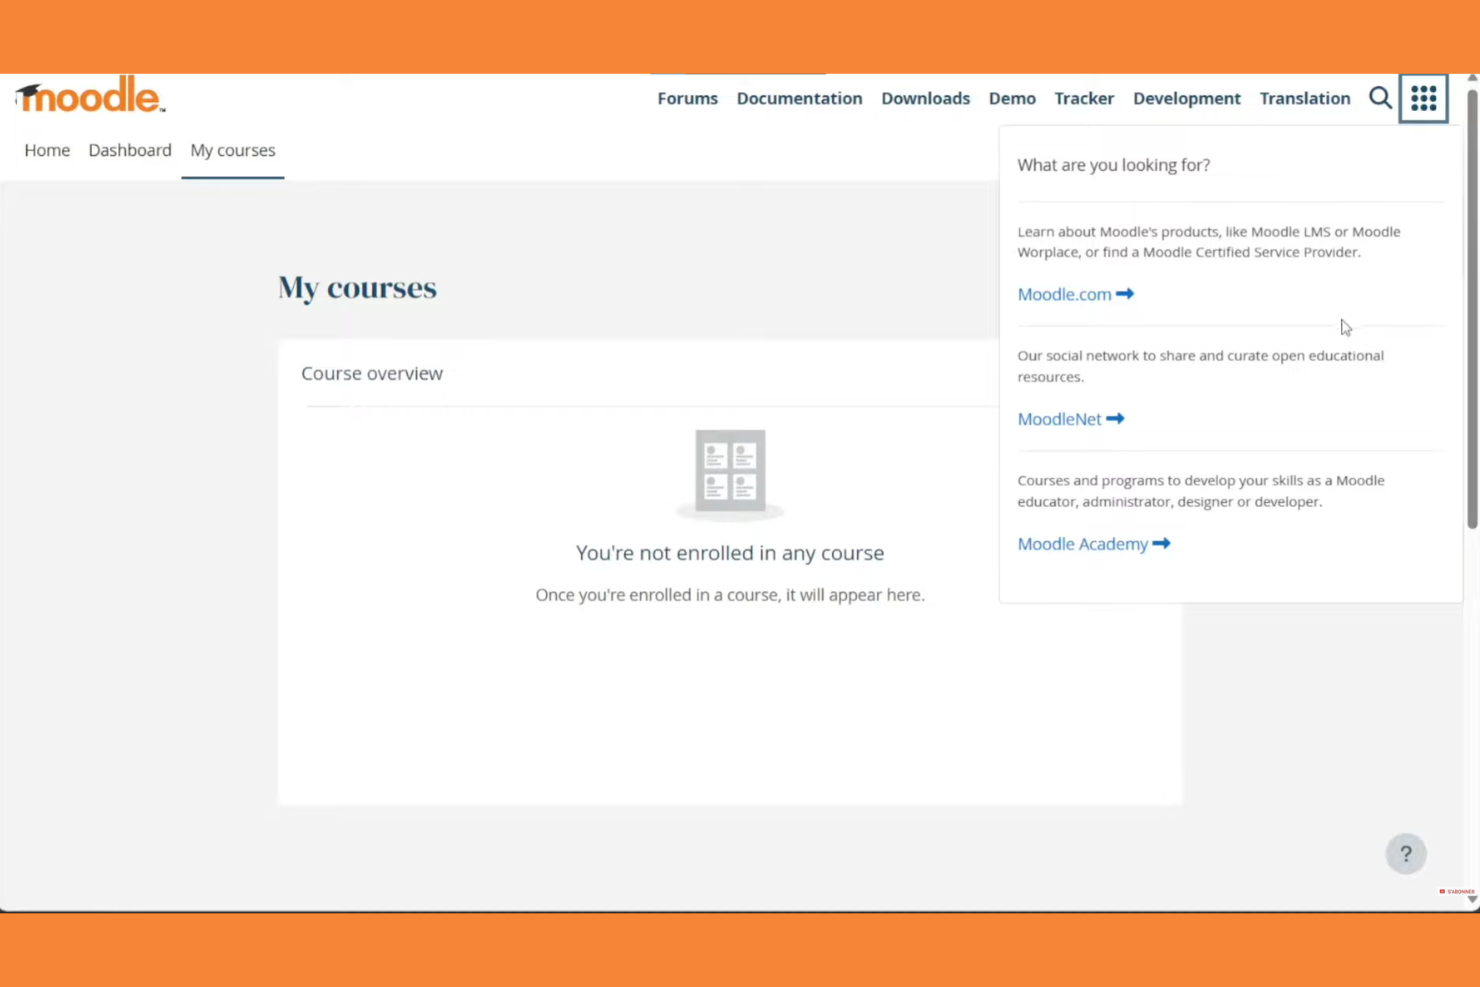This screenshot has width=1480, height=987.
Task: Click the arrow icon beside Moodle.com
Action: point(1125,294)
